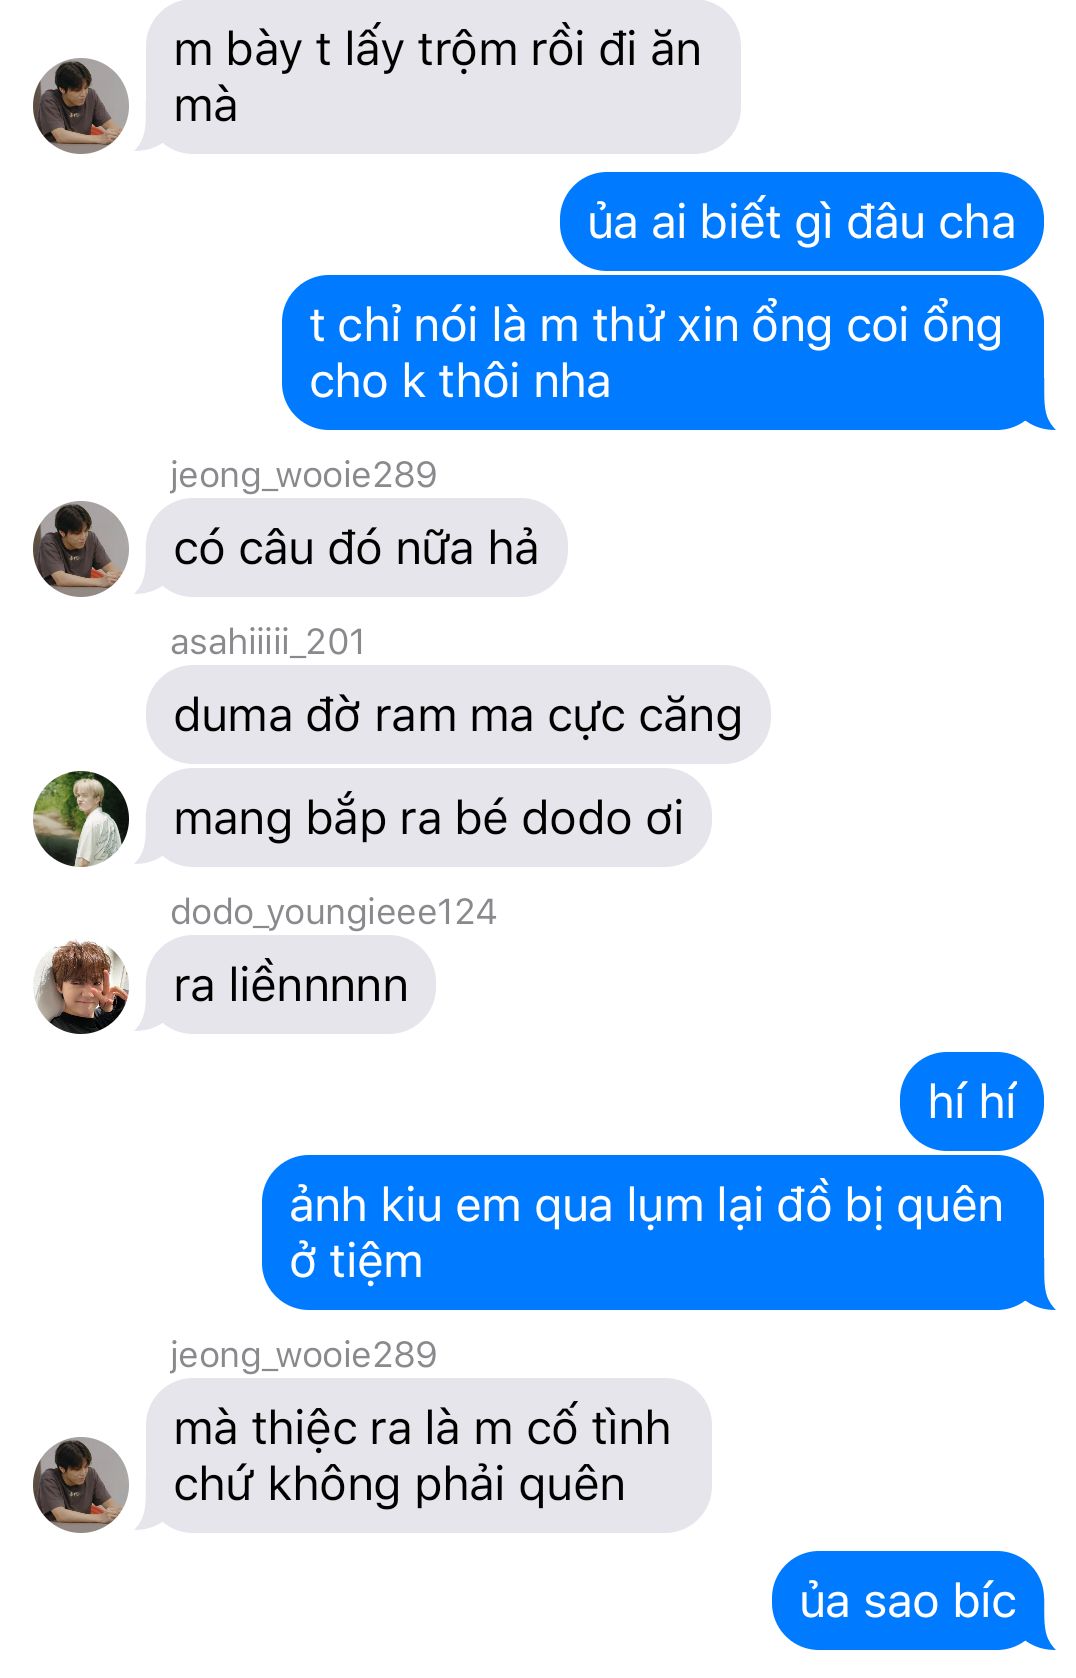Select the asahiiiii_201 username label
Screen dimensions: 1076x1678
pos(268,641)
